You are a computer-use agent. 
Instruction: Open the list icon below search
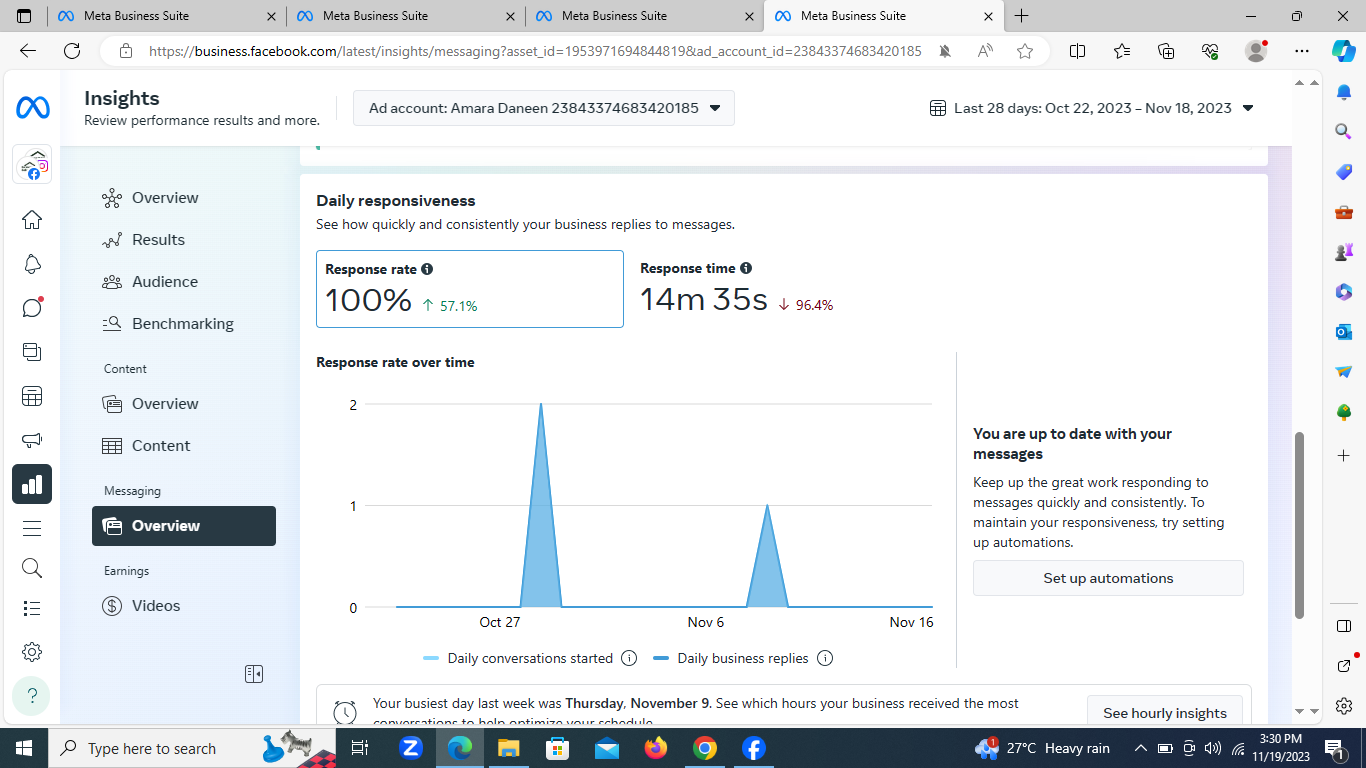[32, 608]
